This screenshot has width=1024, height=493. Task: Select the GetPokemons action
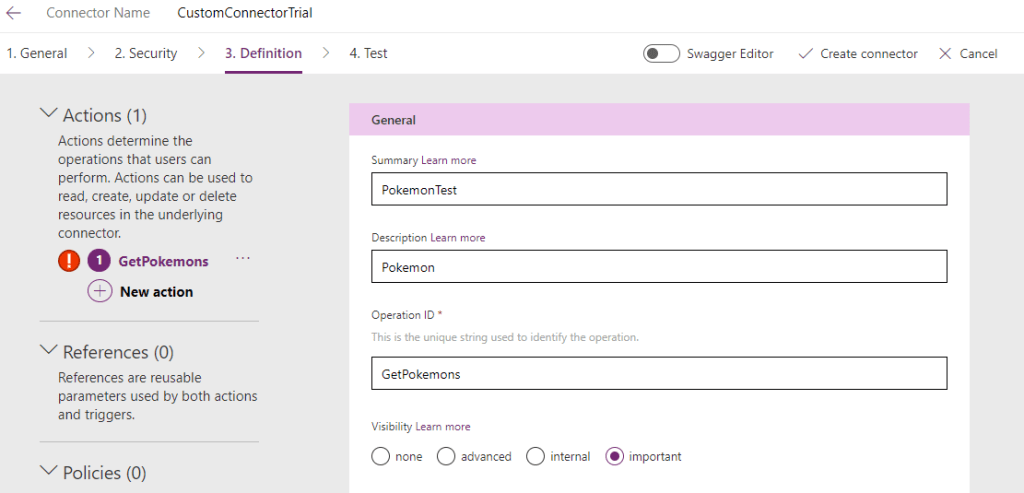tap(163, 261)
